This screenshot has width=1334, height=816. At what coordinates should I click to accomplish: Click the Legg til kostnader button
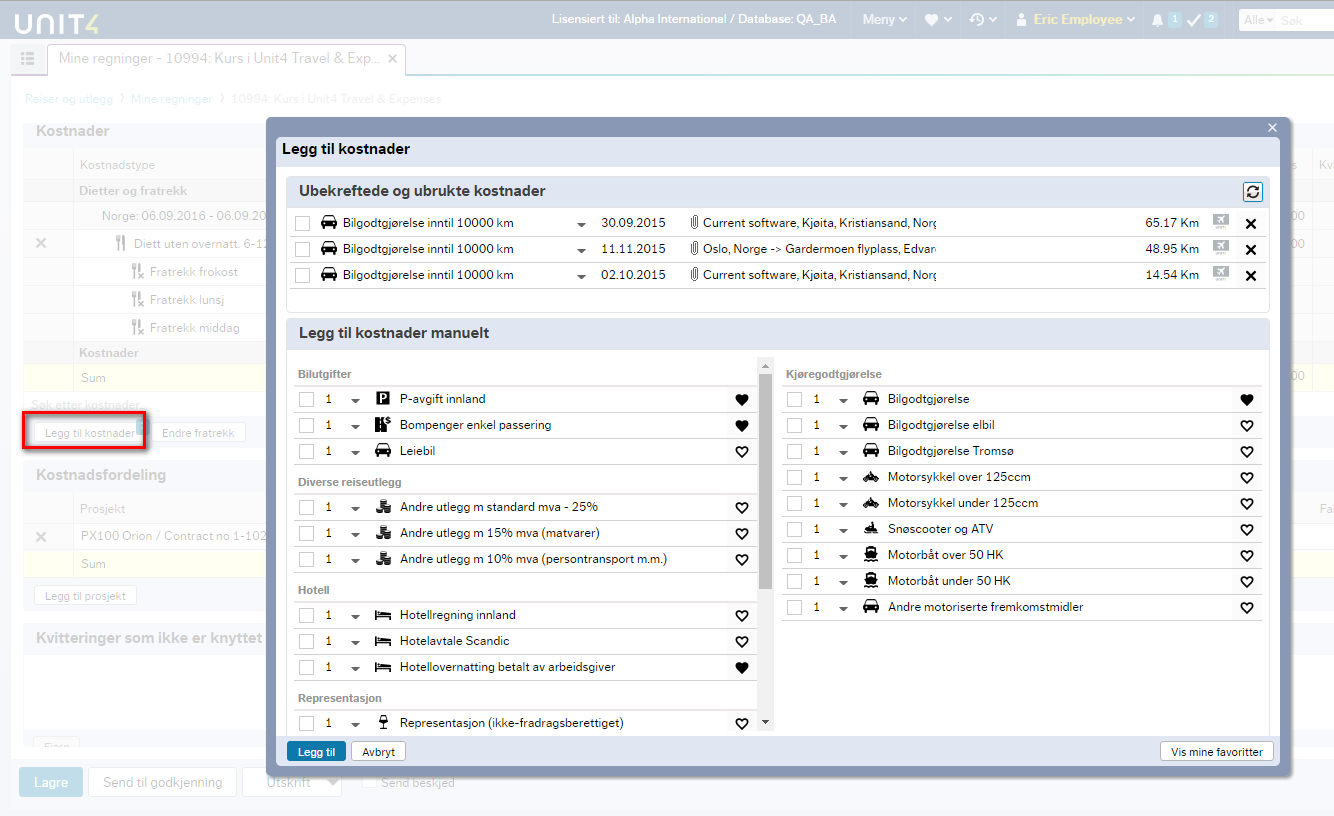(x=90, y=433)
